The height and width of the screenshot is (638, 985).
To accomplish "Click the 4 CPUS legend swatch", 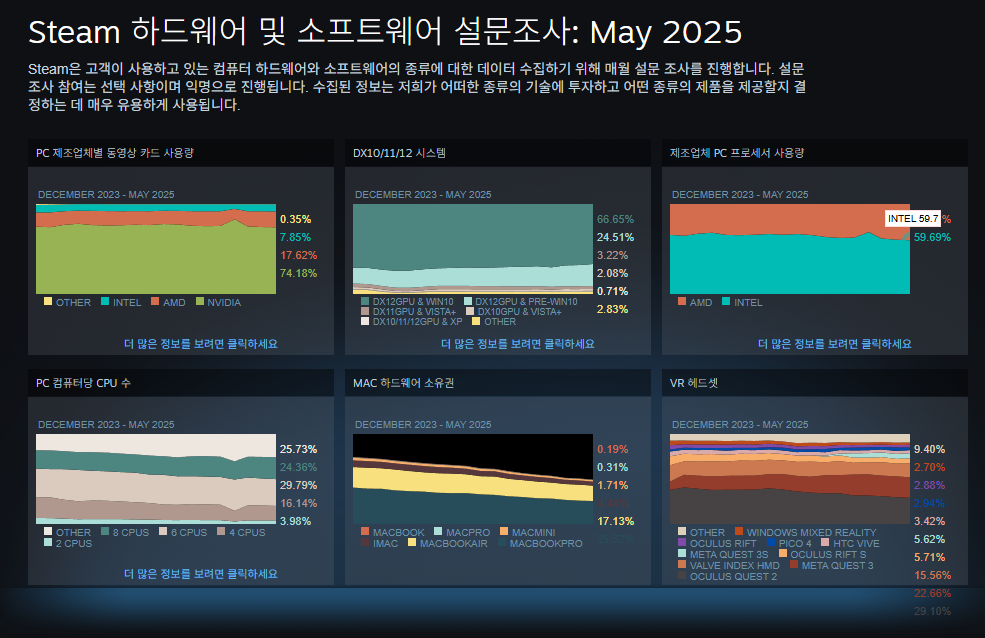I will [x=221, y=531].
